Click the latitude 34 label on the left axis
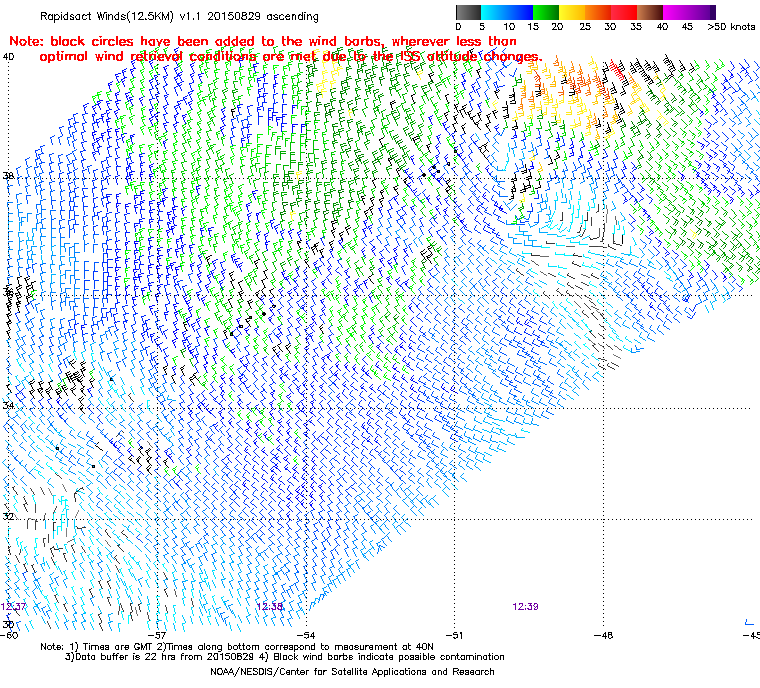Screen dimensions: 760x688 click(8, 405)
